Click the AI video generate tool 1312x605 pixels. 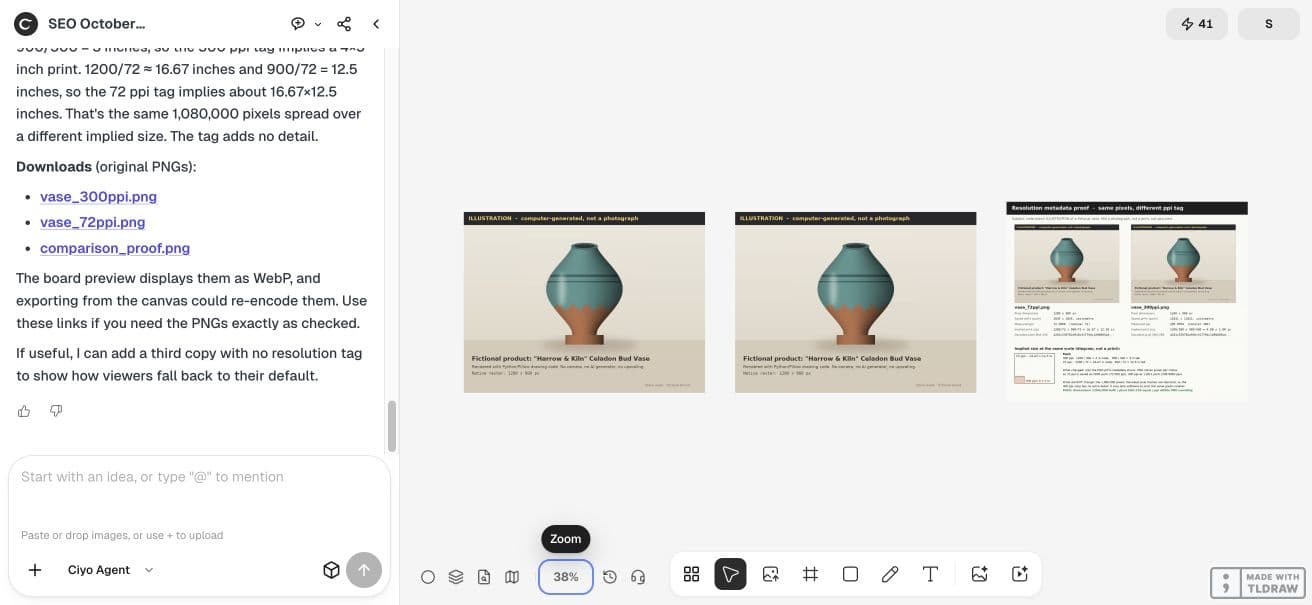(1020, 574)
